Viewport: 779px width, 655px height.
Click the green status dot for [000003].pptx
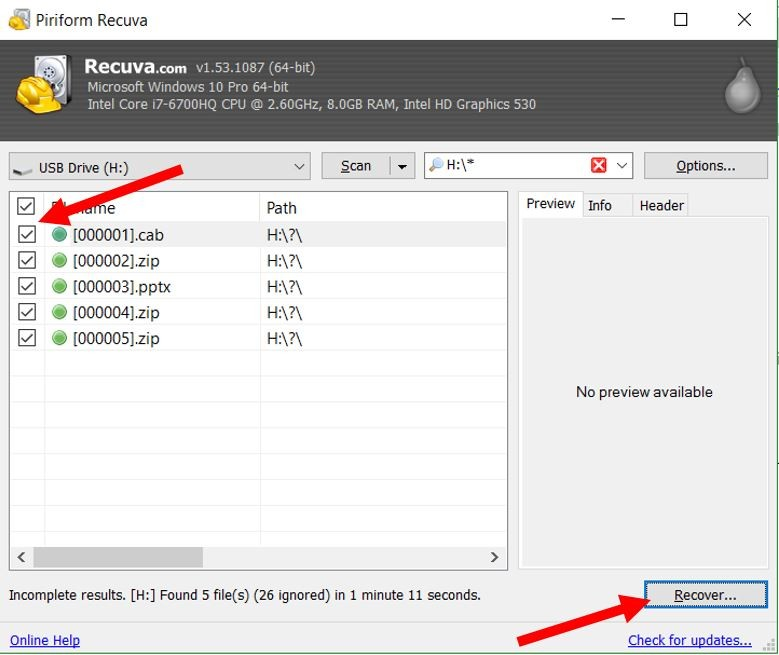click(59, 286)
